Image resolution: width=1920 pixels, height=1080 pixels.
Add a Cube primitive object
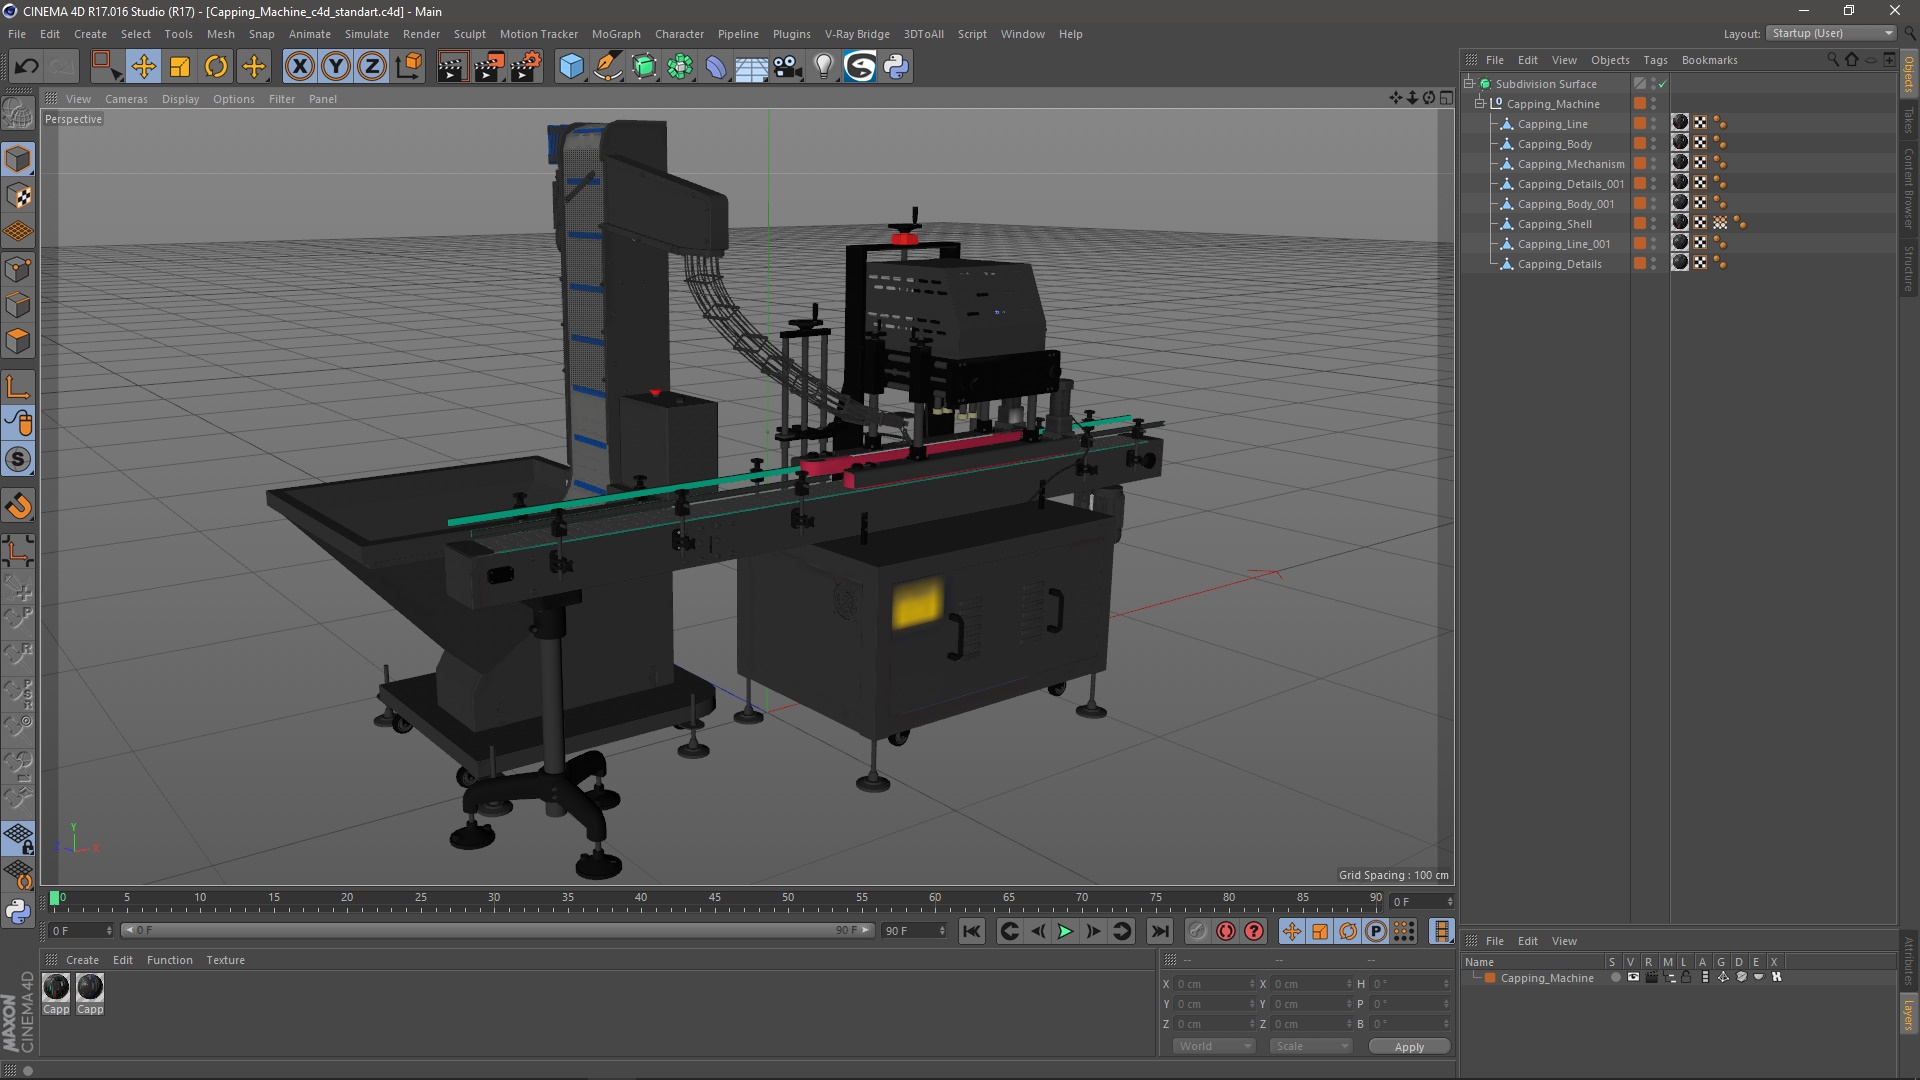(571, 67)
